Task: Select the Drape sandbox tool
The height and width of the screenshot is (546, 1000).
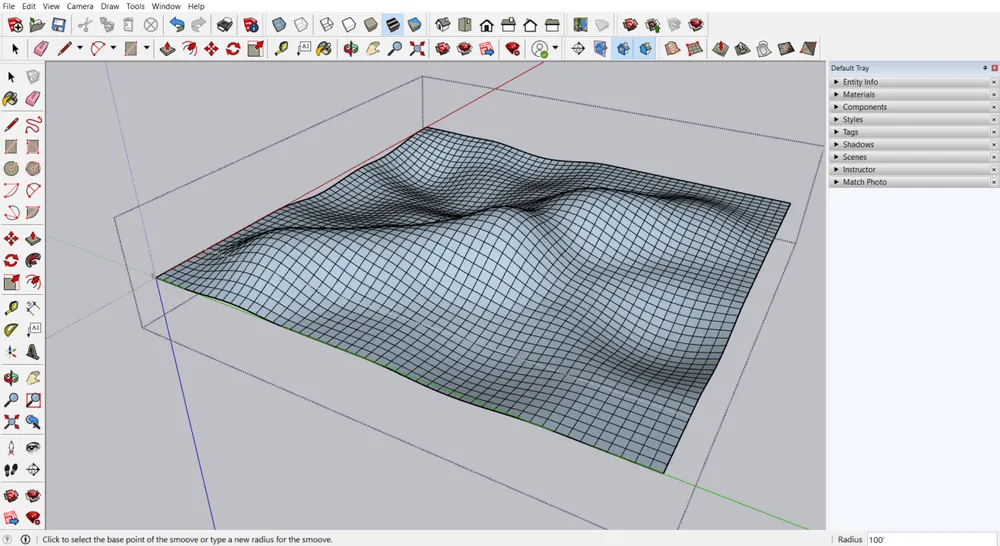Action: click(x=764, y=48)
